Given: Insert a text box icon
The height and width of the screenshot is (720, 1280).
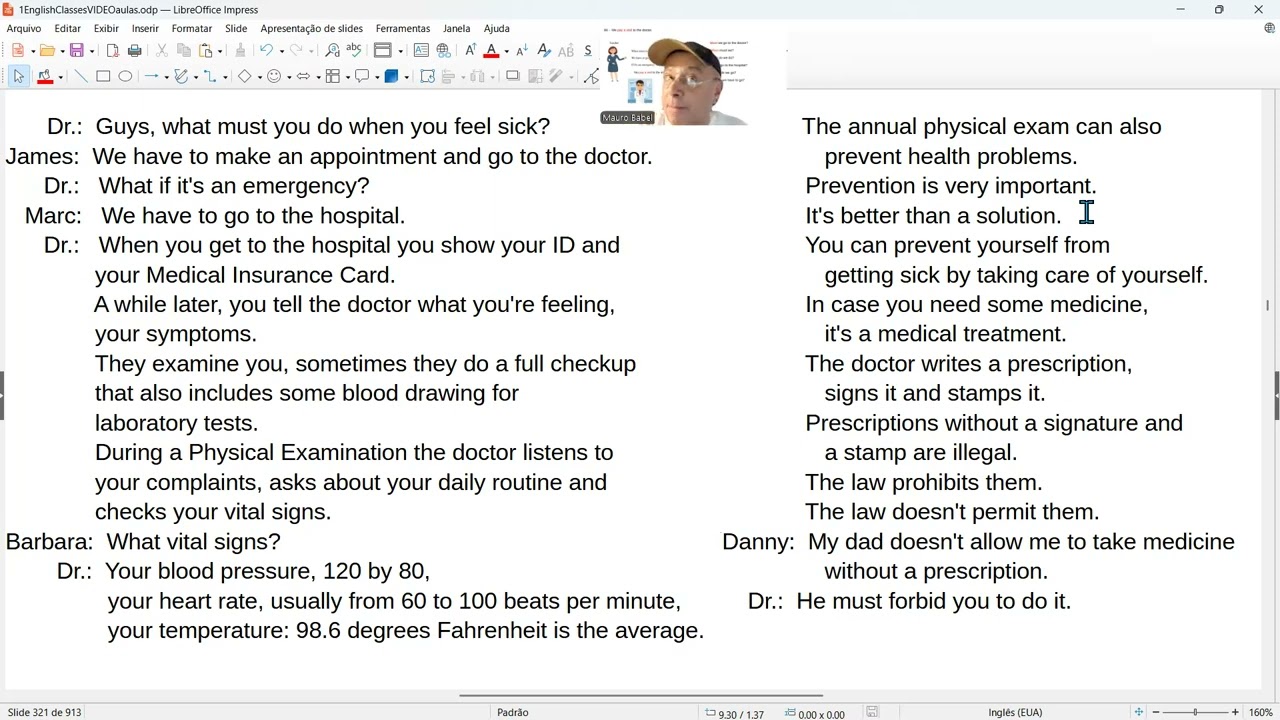Looking at the screenshot, I should pyautogui.click(x=421, y=50).
